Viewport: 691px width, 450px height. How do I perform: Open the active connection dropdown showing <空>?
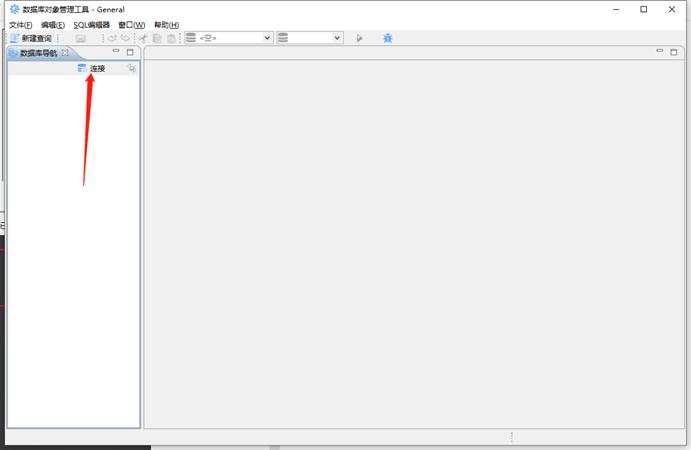228,38
